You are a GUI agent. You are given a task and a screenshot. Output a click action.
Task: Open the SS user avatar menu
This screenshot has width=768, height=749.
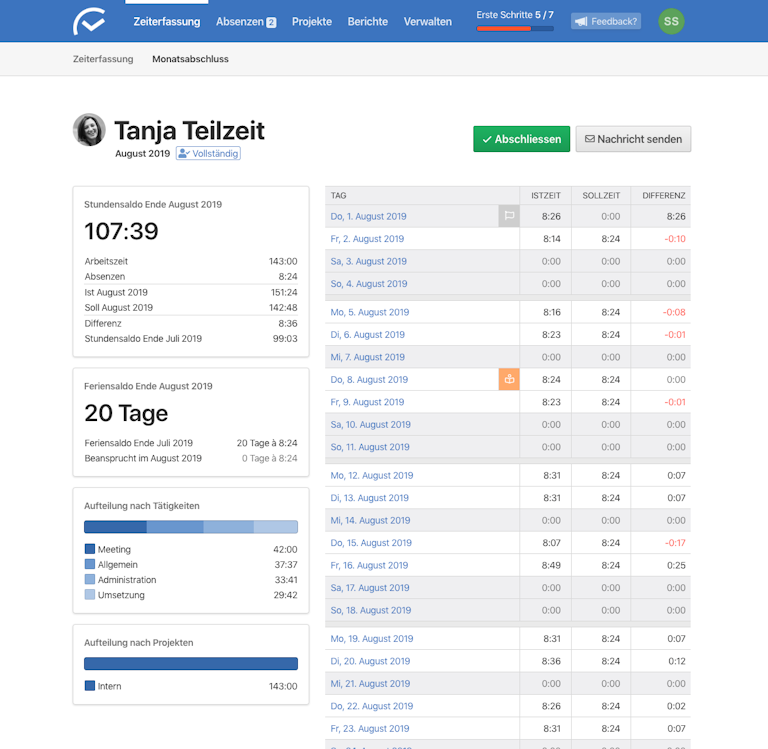click(671, 21)
